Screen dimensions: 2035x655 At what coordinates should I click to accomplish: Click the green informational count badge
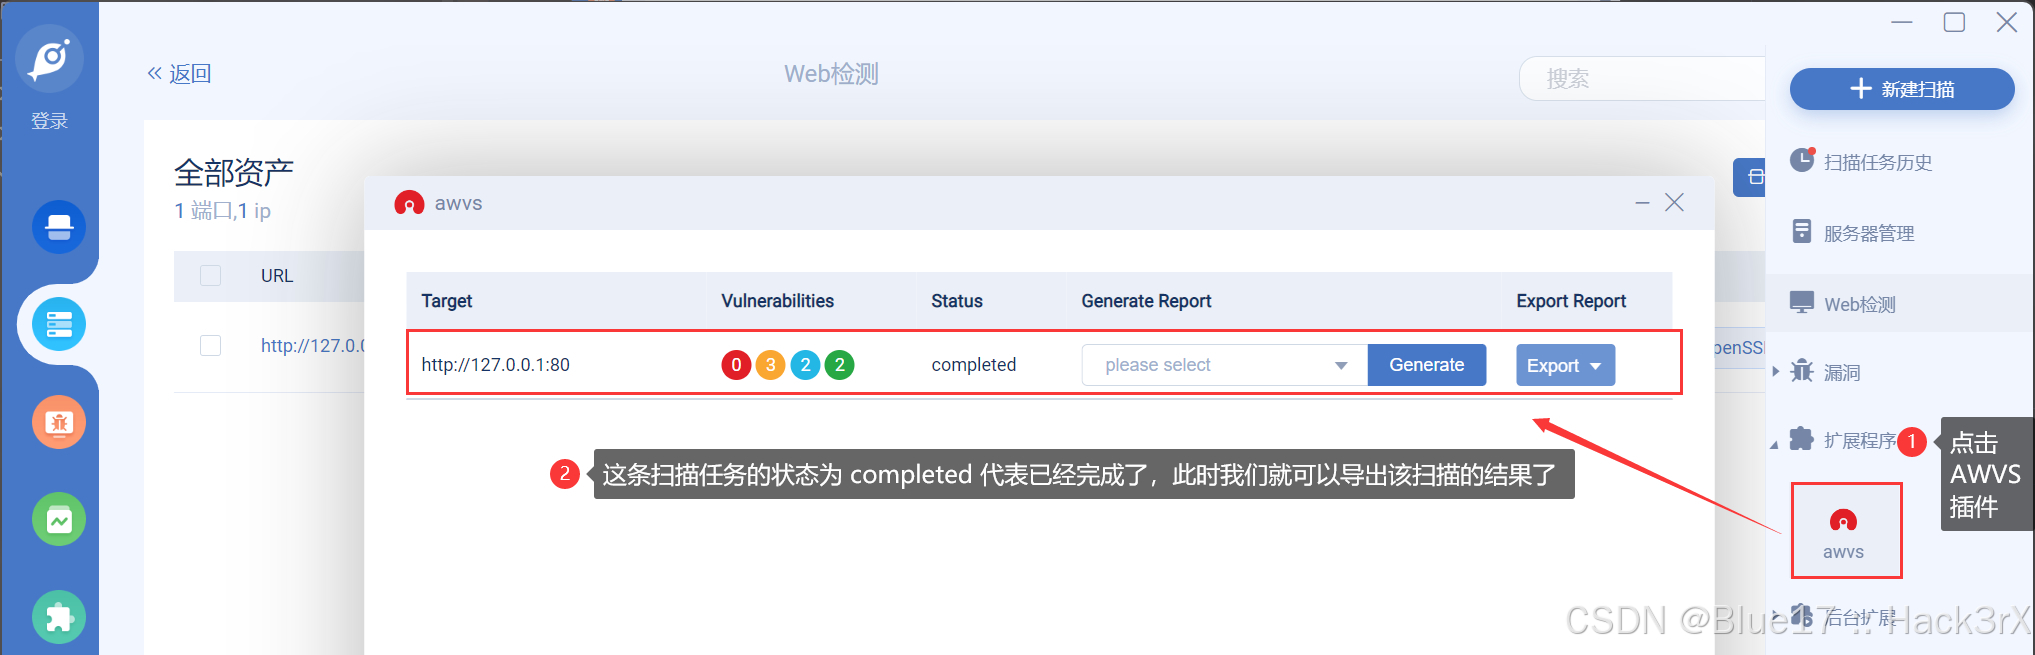coord(840,365)
